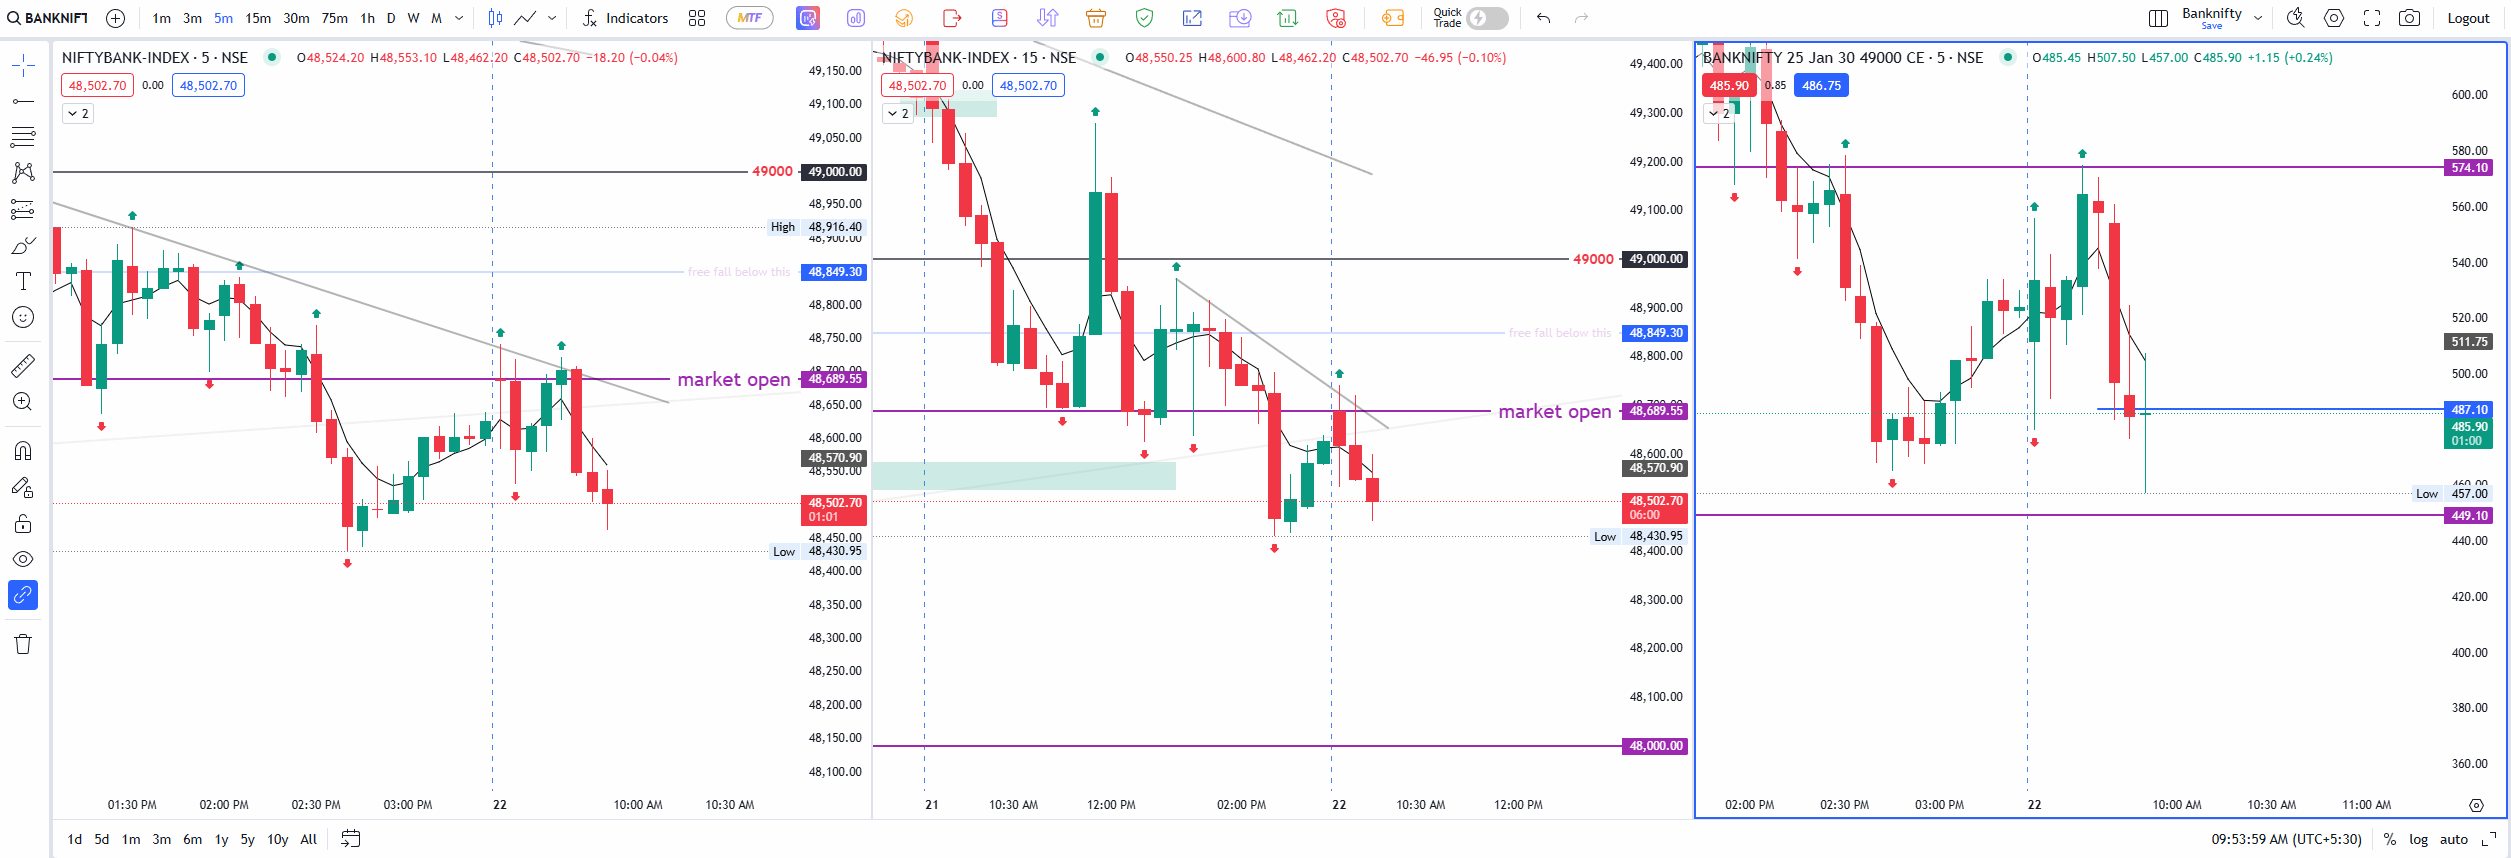Viewport: 2511px width, 858px height.
Task: Click the red exit-arrow toolbar icon
Action: [x=952, y=18]
